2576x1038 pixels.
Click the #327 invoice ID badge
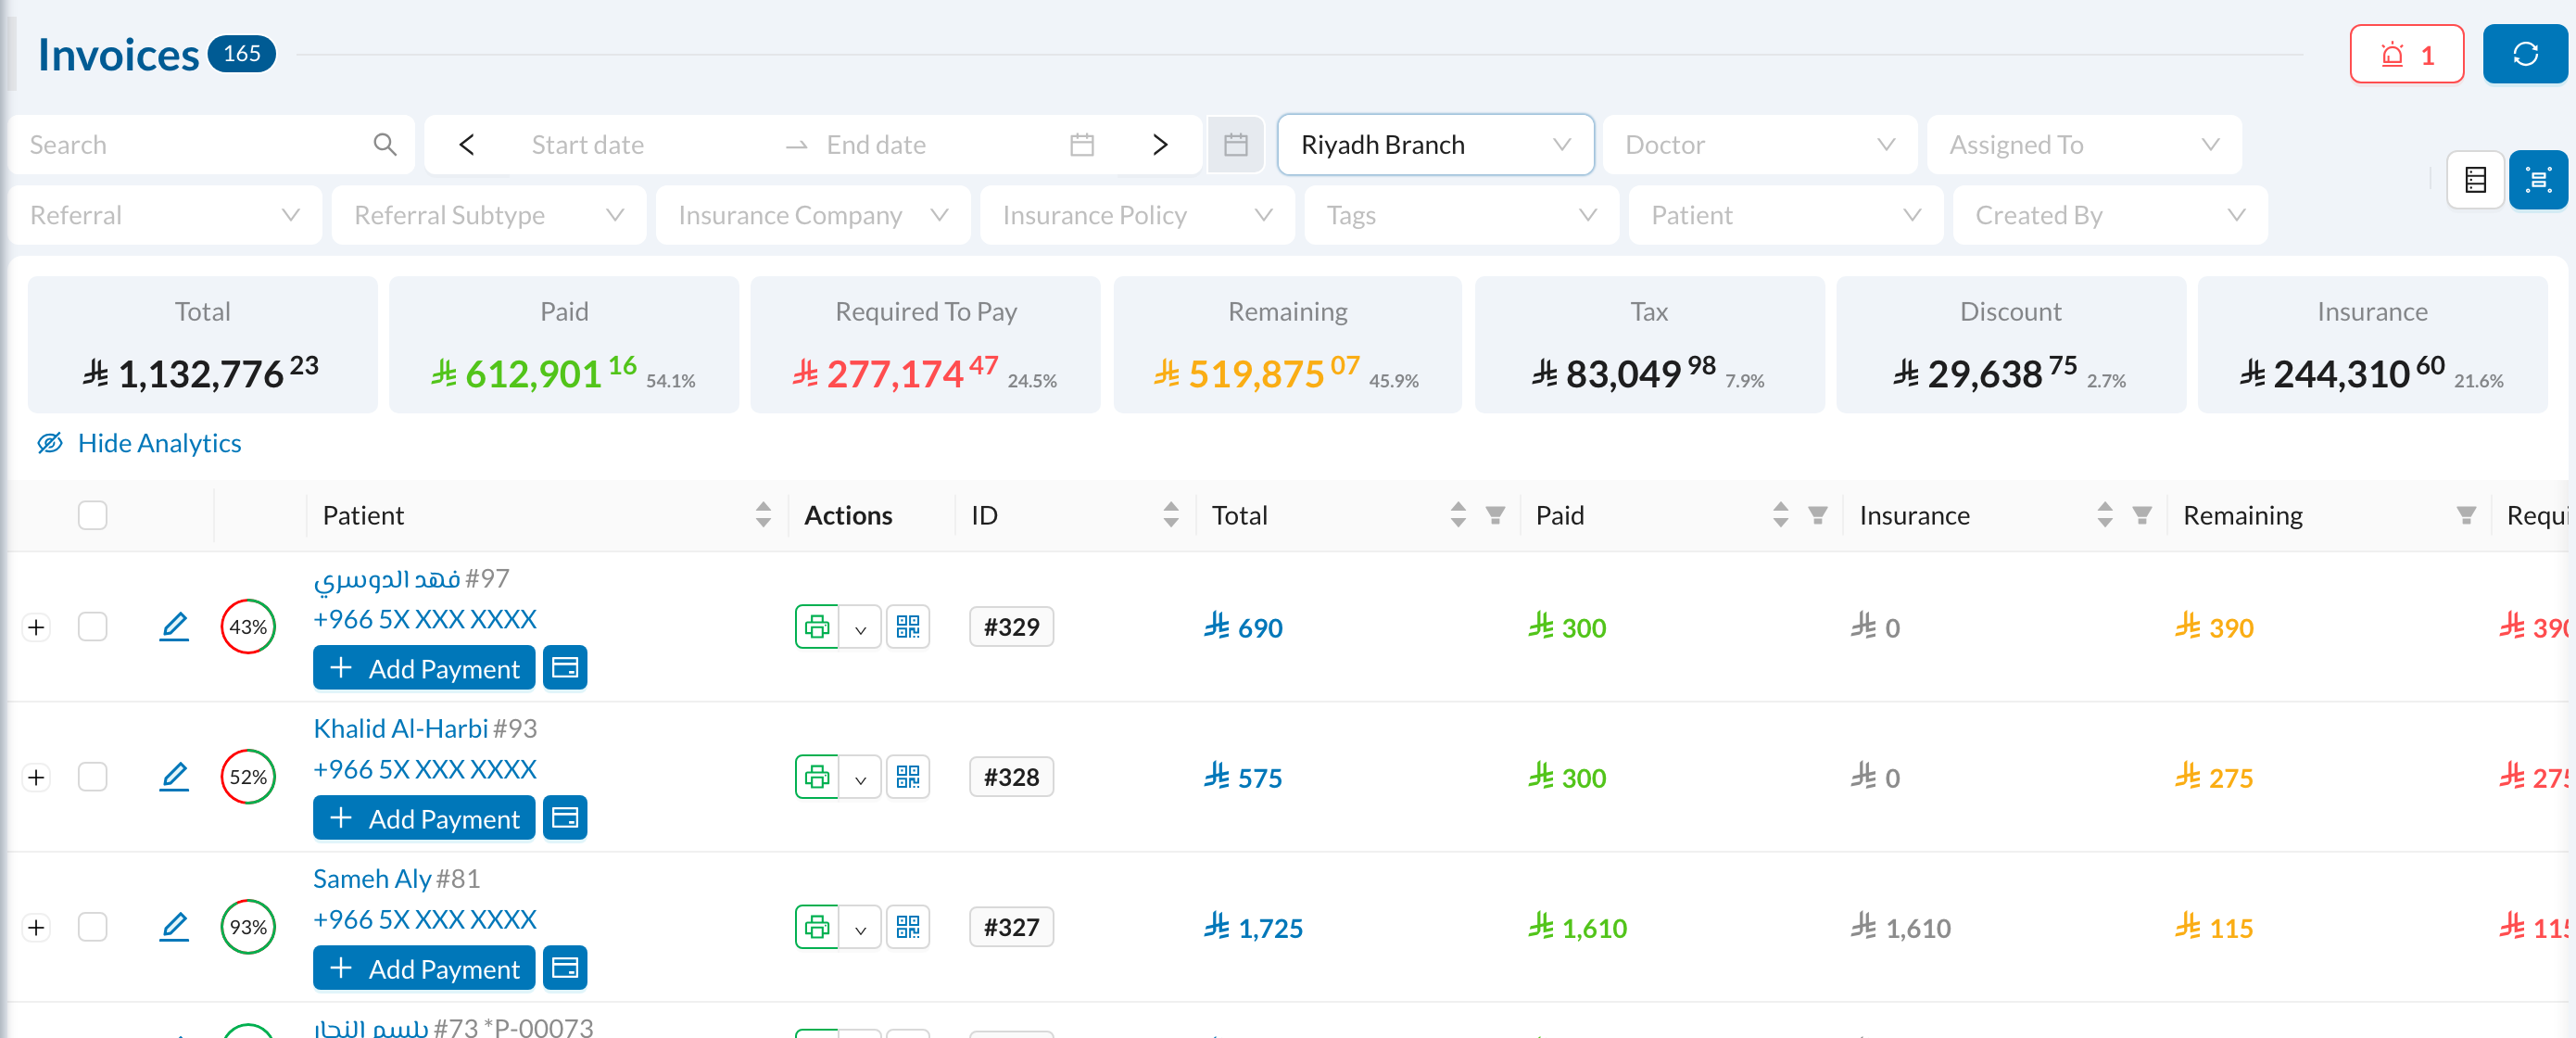(1011, 927)
